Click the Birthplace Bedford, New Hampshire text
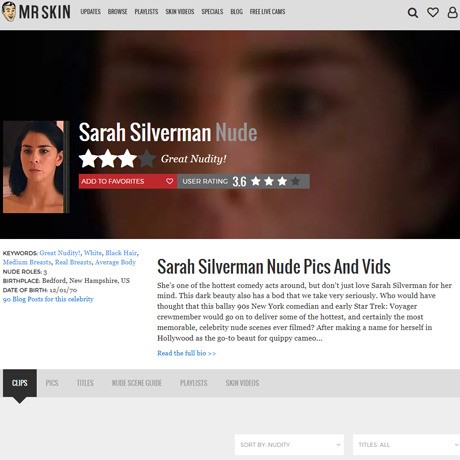Image resolution: width=460 pixels, height=460 pixels. [x=66, y=281]
